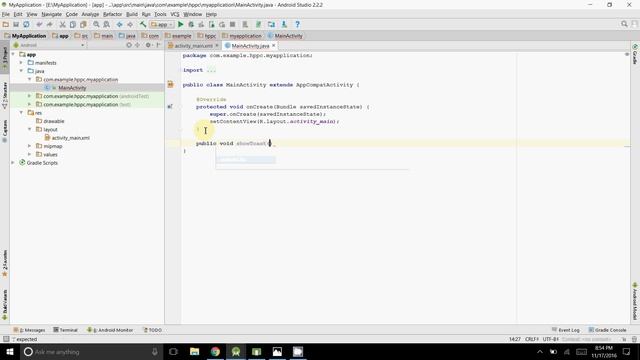Expand the values folder
The width and height of the screenshot is (640, 360).
click(x=29, y=154)
